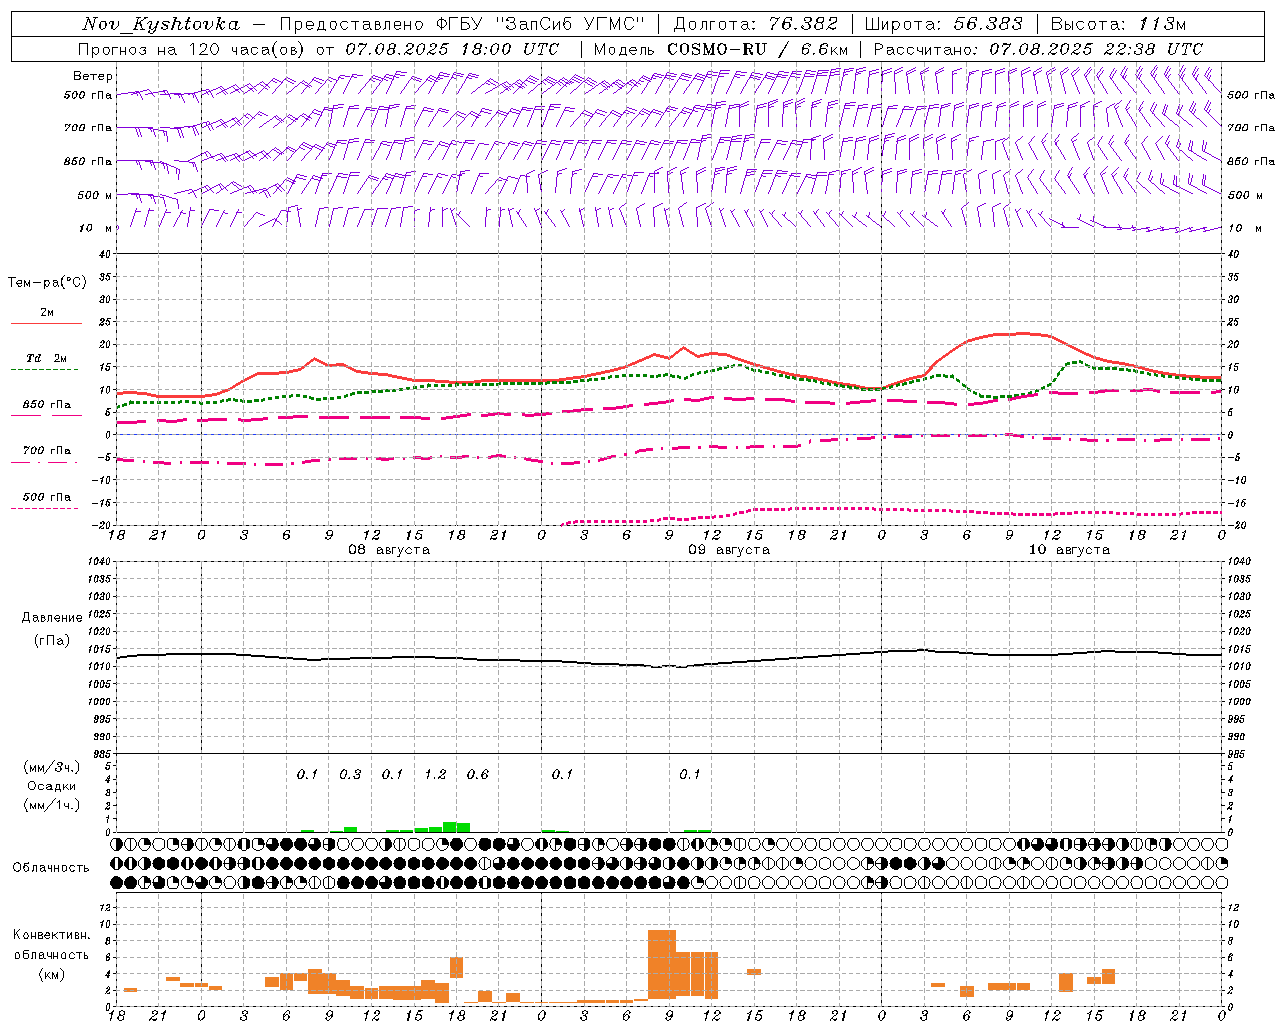Select 'Рассчитано: 07.08.2025 22:38 UTC' text
Viewport: 1280px width, 1024px height.
pyautogui.click(x=1038, y=49)
